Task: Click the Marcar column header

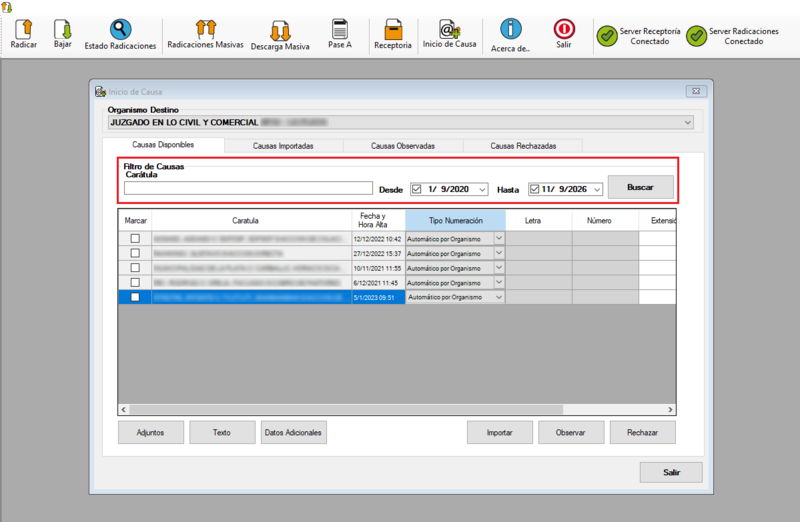Action: (x=135, y=220)
